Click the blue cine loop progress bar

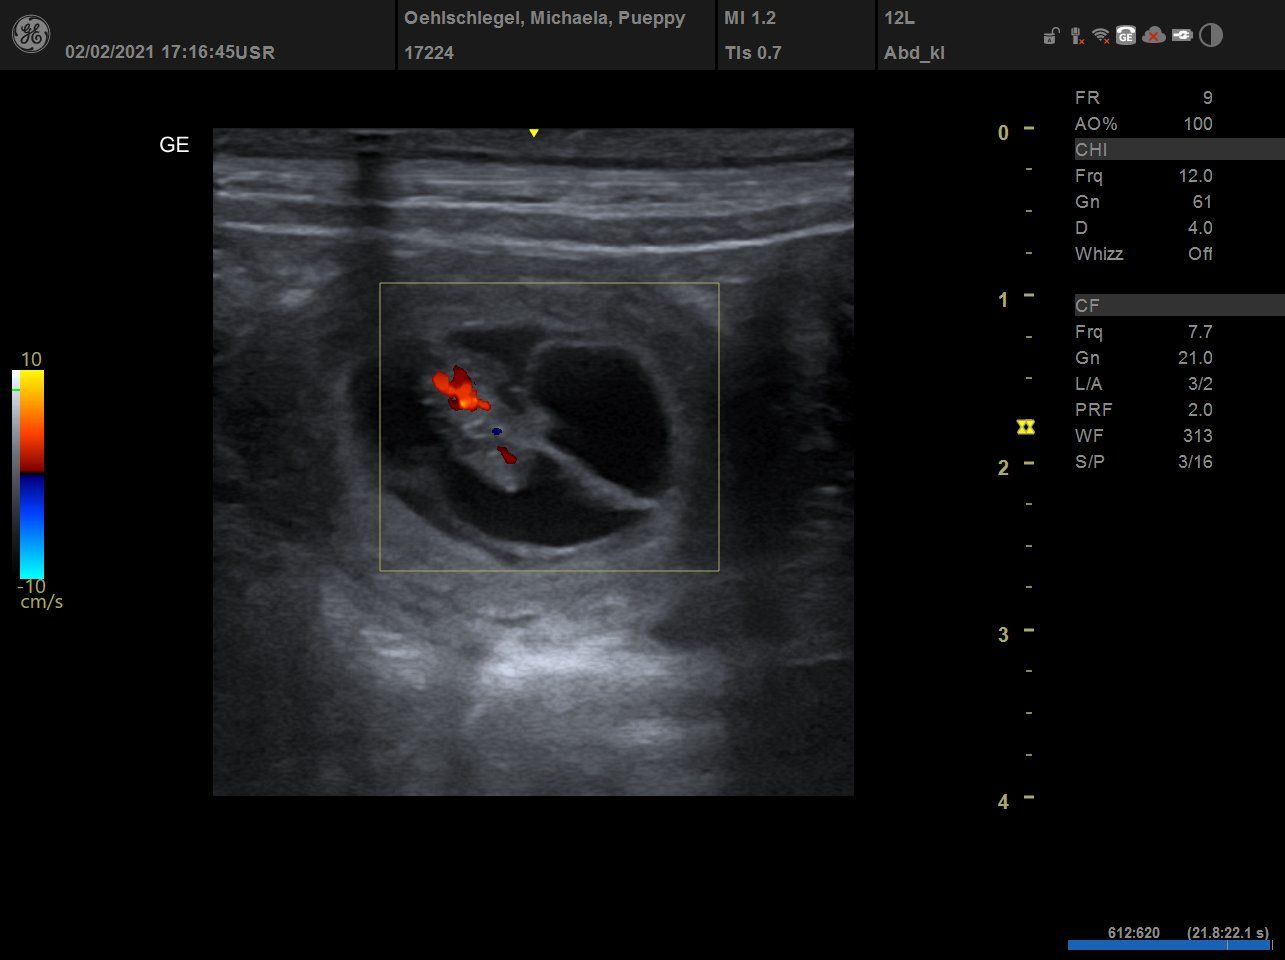tap(1169, 945)
